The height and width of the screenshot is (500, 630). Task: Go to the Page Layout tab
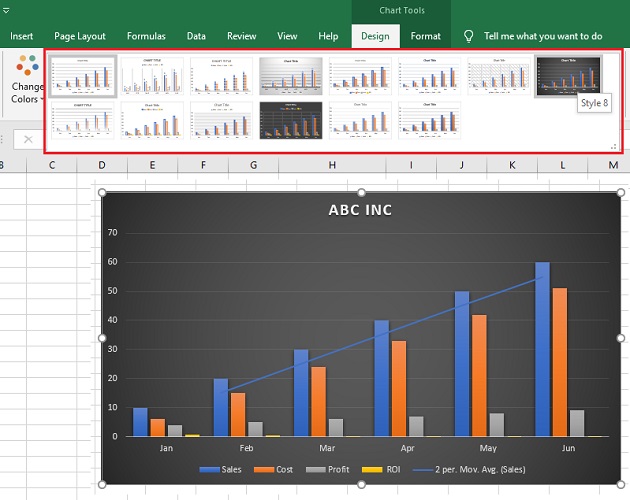[x=80, y=36]
